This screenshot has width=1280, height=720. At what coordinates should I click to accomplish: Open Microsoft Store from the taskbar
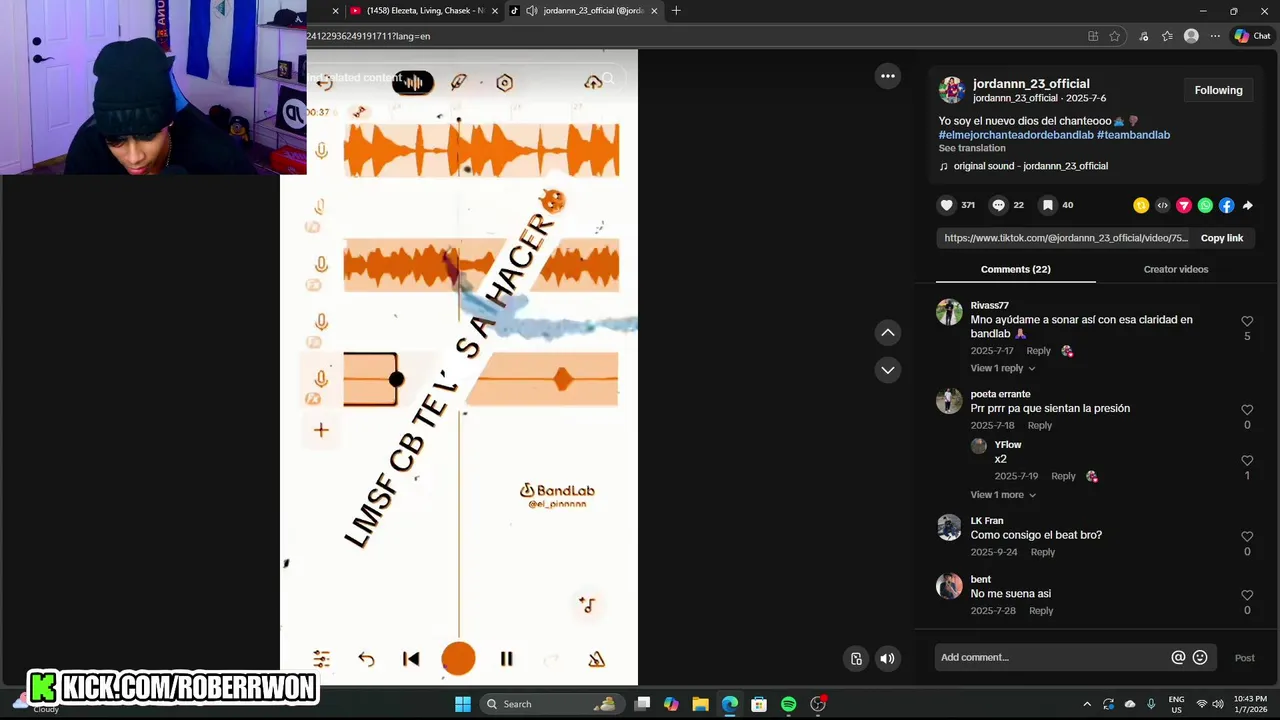click(759, 704)
